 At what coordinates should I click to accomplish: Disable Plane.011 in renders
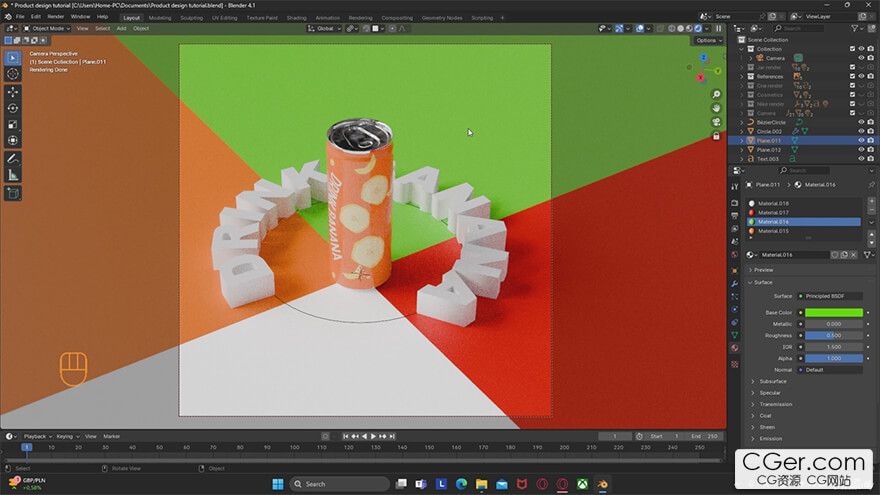point(870,140)
